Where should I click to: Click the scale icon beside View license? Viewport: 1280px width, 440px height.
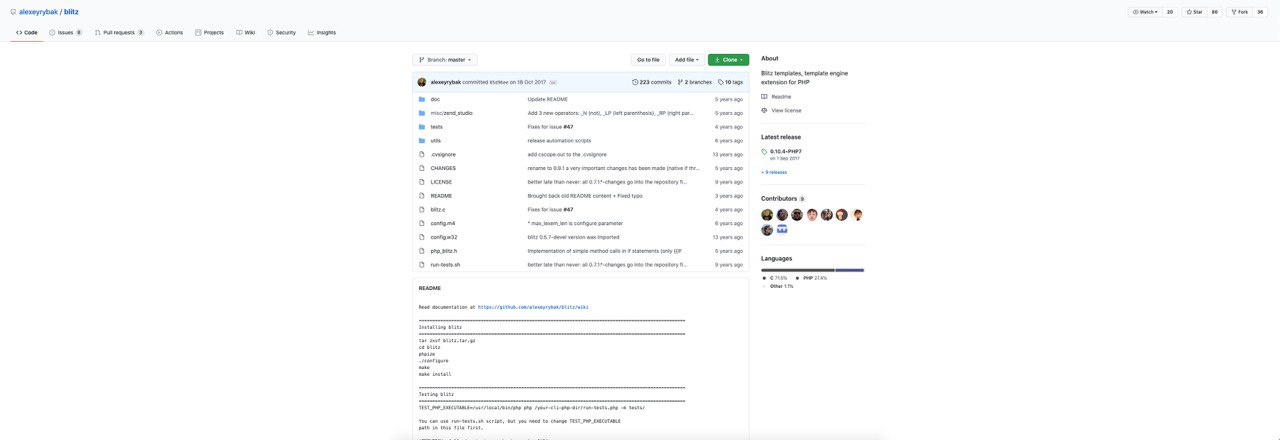pos(765,110)
